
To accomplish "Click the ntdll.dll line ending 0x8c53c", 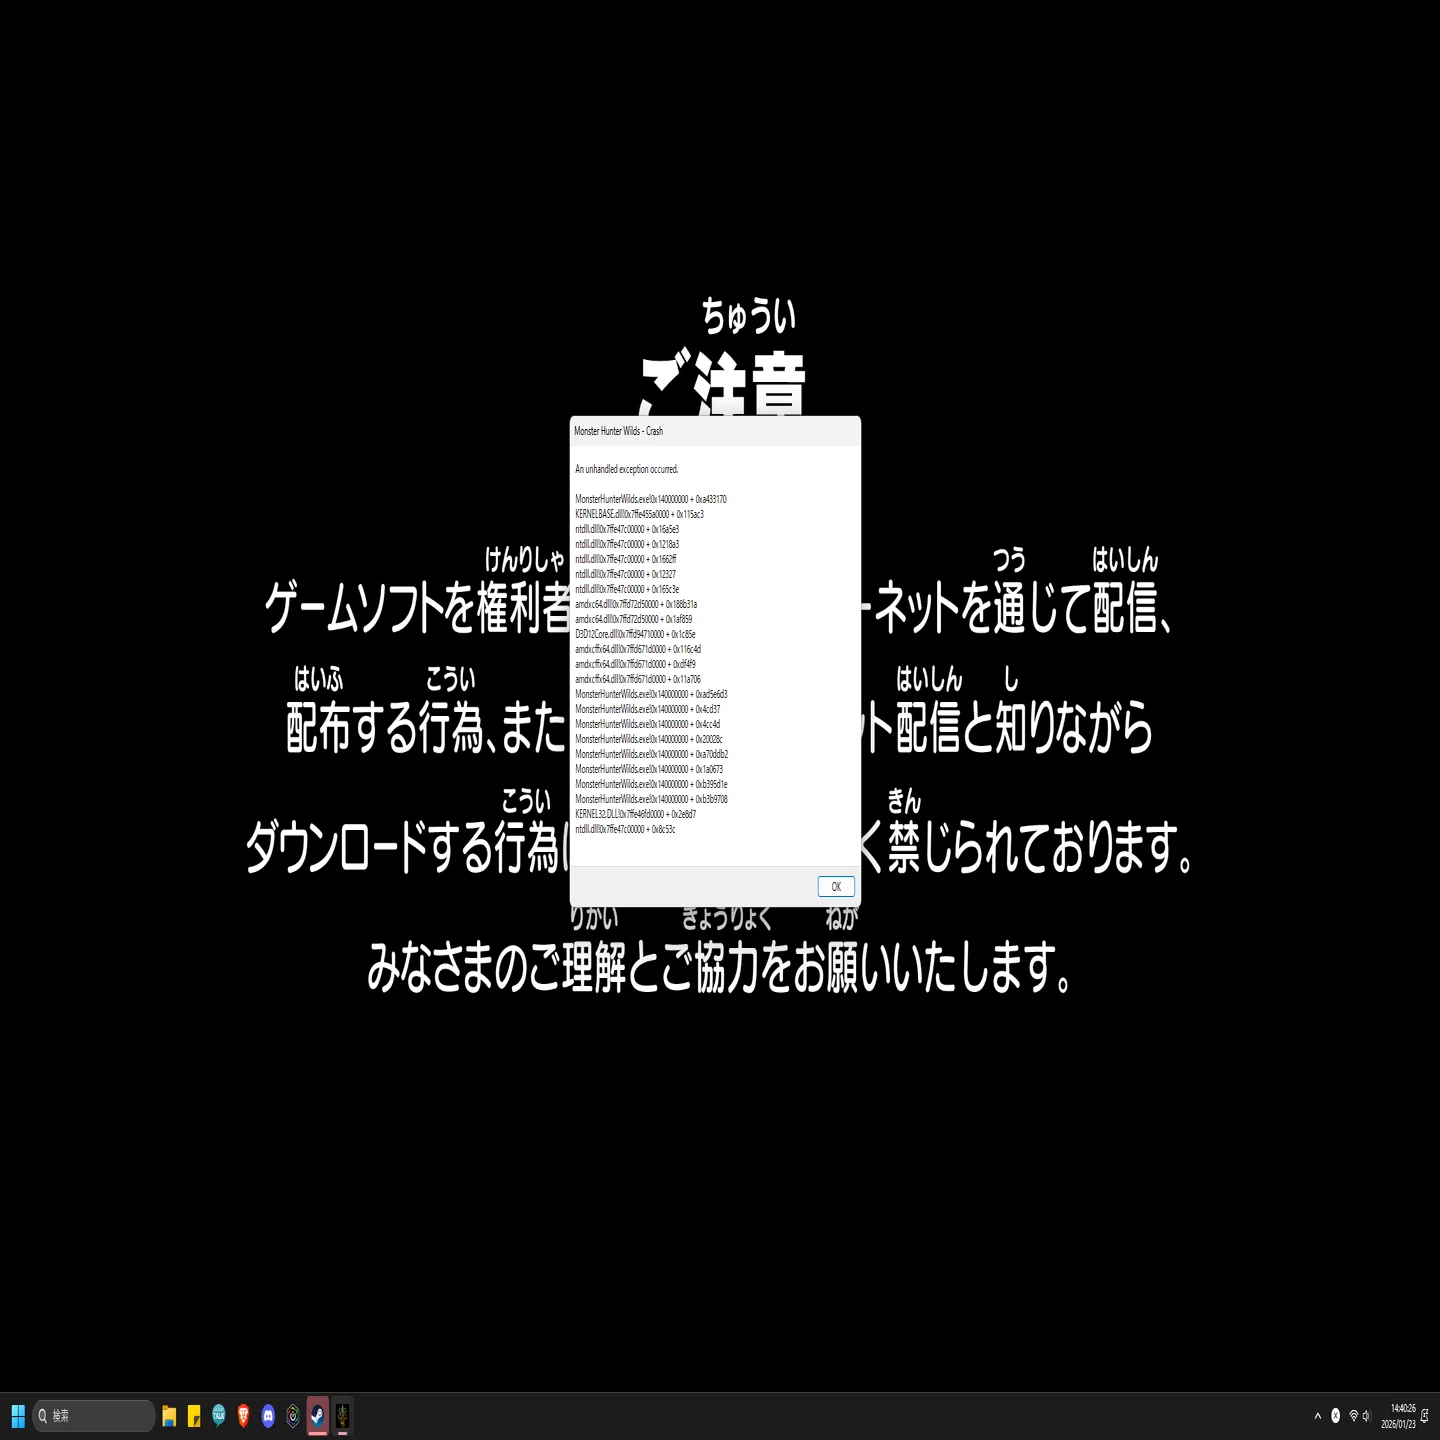I will pyautogui.click(x=625, y=829).
